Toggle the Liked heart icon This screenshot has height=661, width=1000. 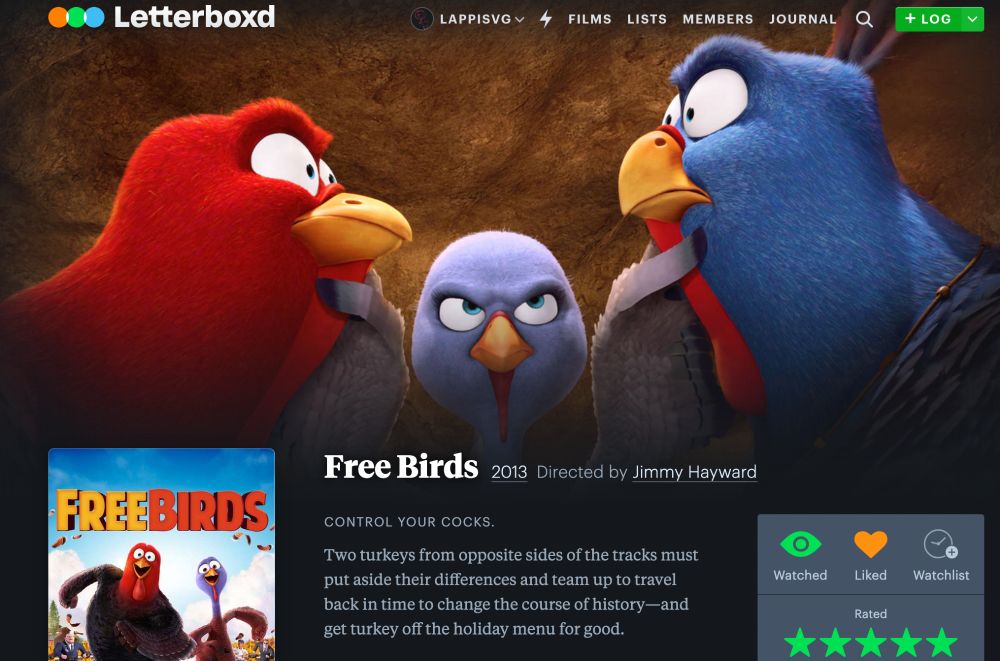(871, 544)
